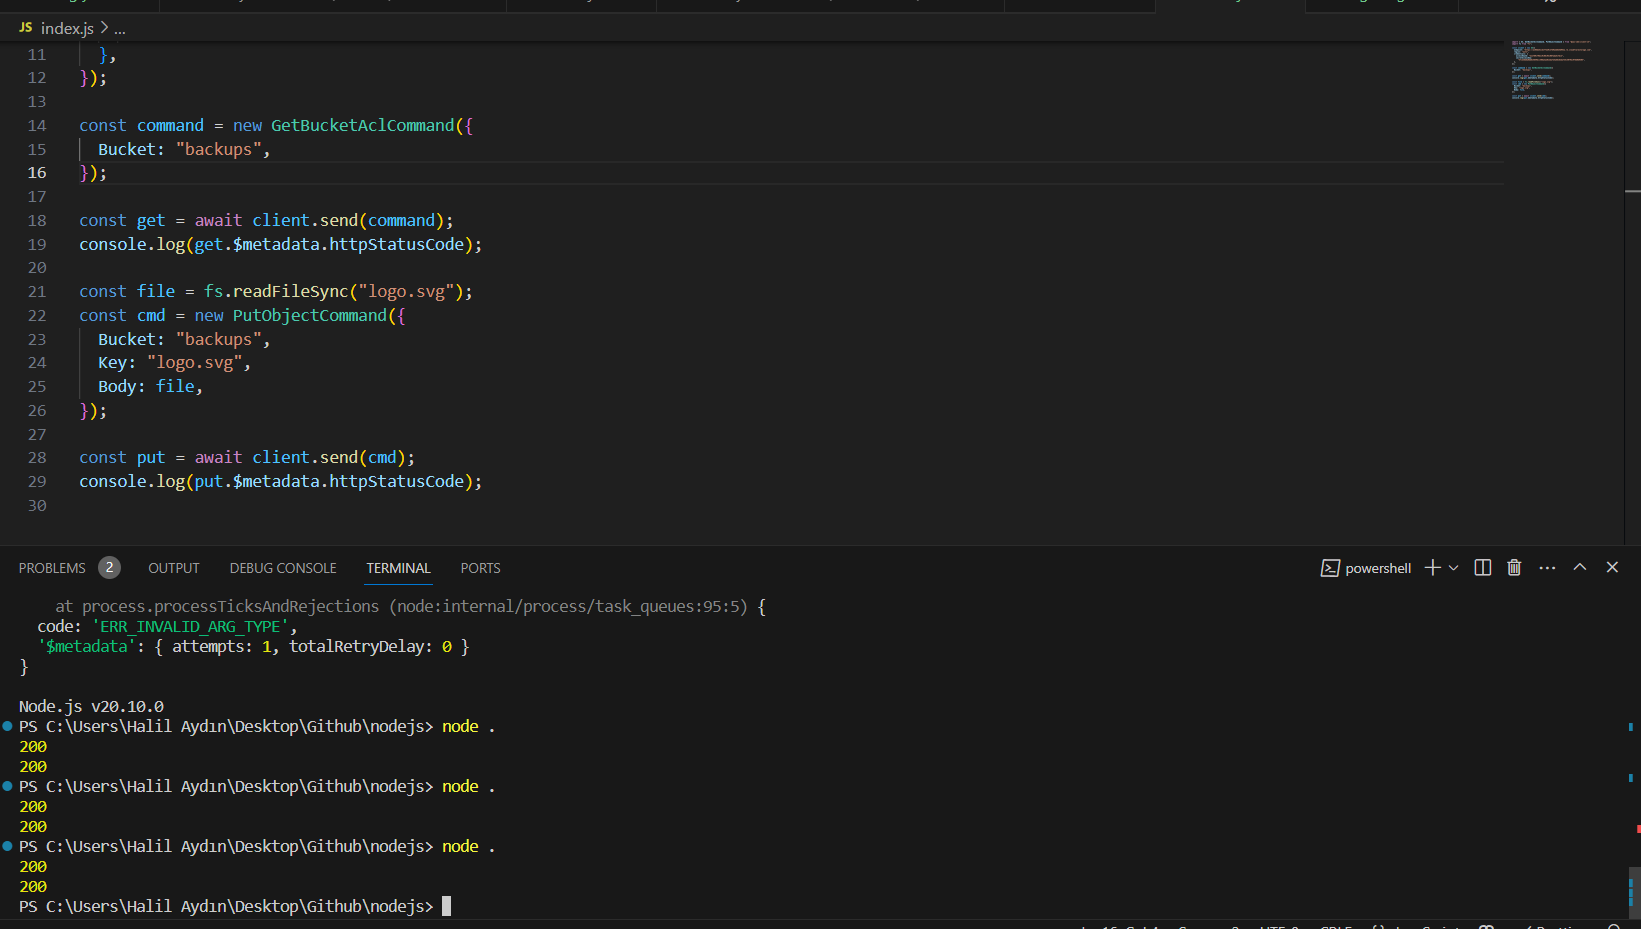Viewport: 1641px width, 929px height.
Task: Select the PowerShell terminal icon
Action: click(1331, 567)
